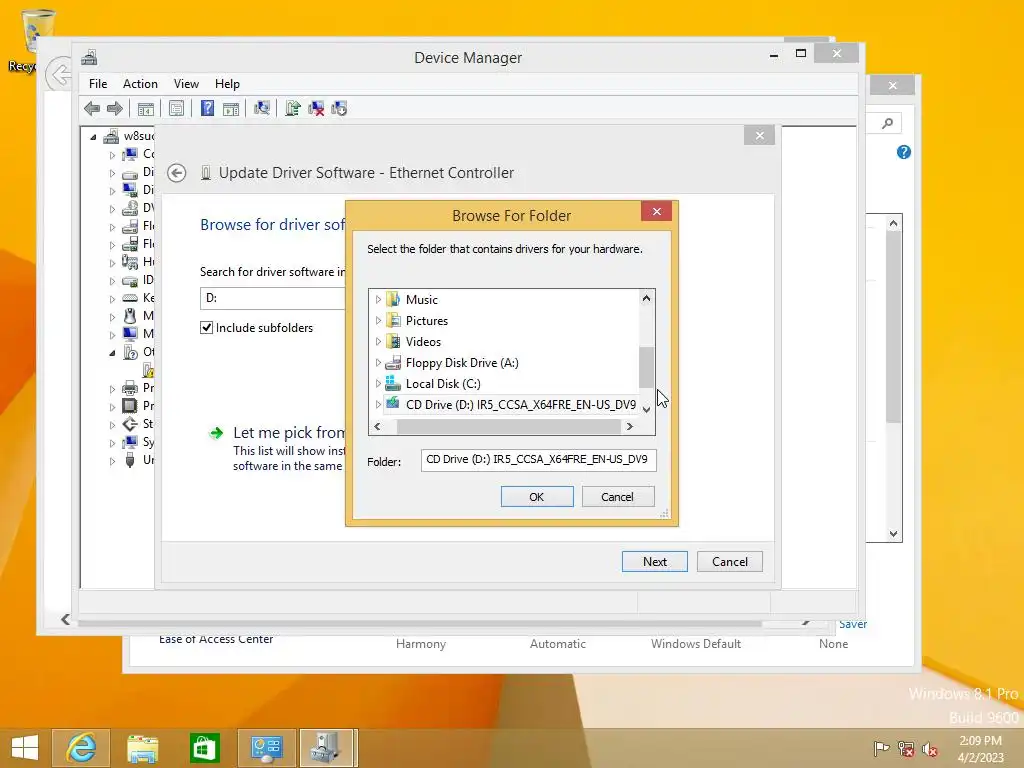Viewport: 1024px width, 768px height.
Task: Open the View menu in Device Manager
Action: [x=186, y=84]
